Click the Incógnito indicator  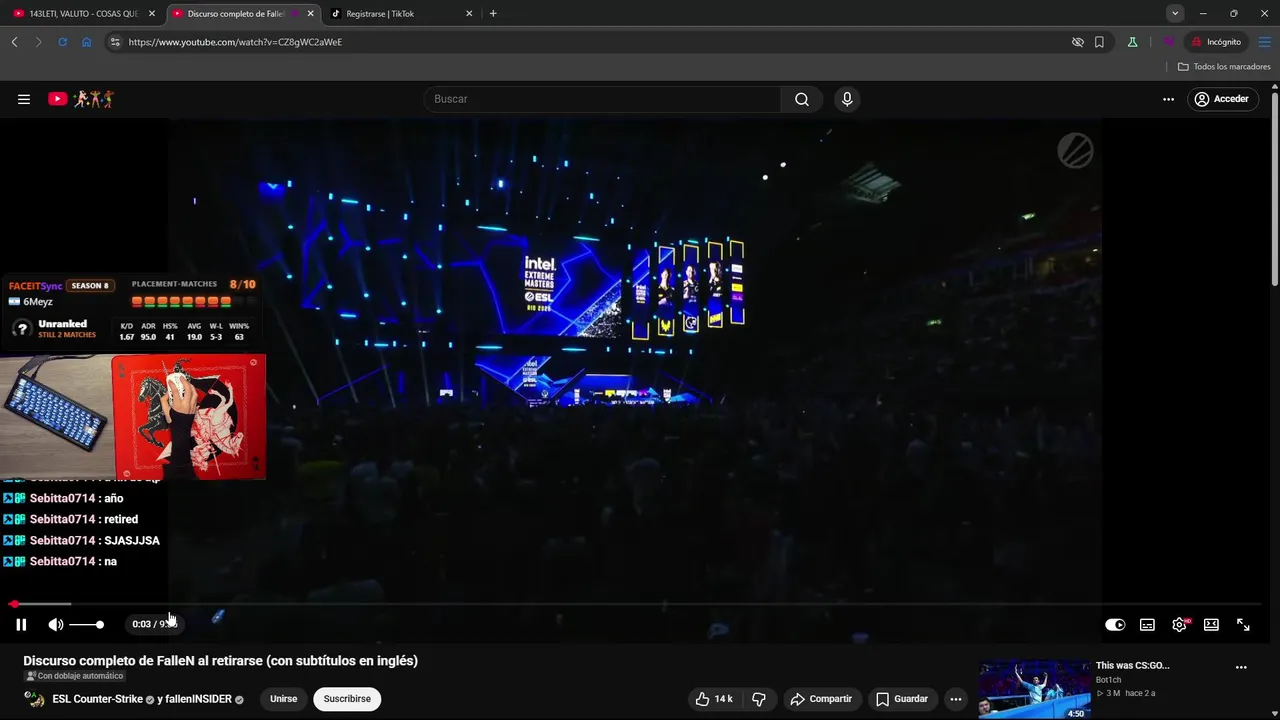coord(1215,42)
